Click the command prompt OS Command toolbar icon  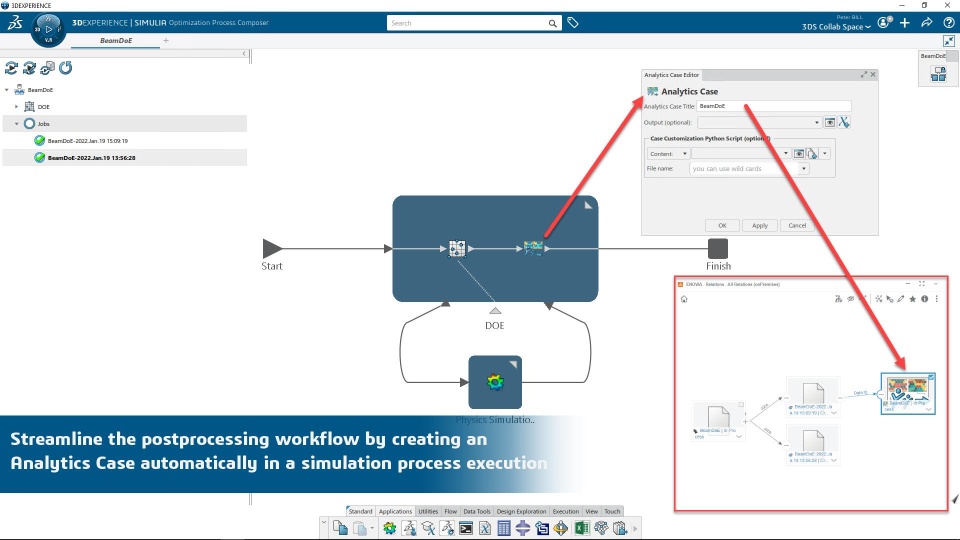pos(466,528)
